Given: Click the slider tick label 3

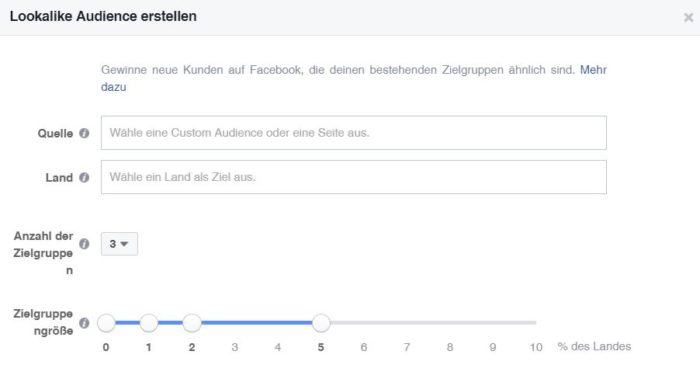Looking at the screenshot, I should [x=235, y=347].
